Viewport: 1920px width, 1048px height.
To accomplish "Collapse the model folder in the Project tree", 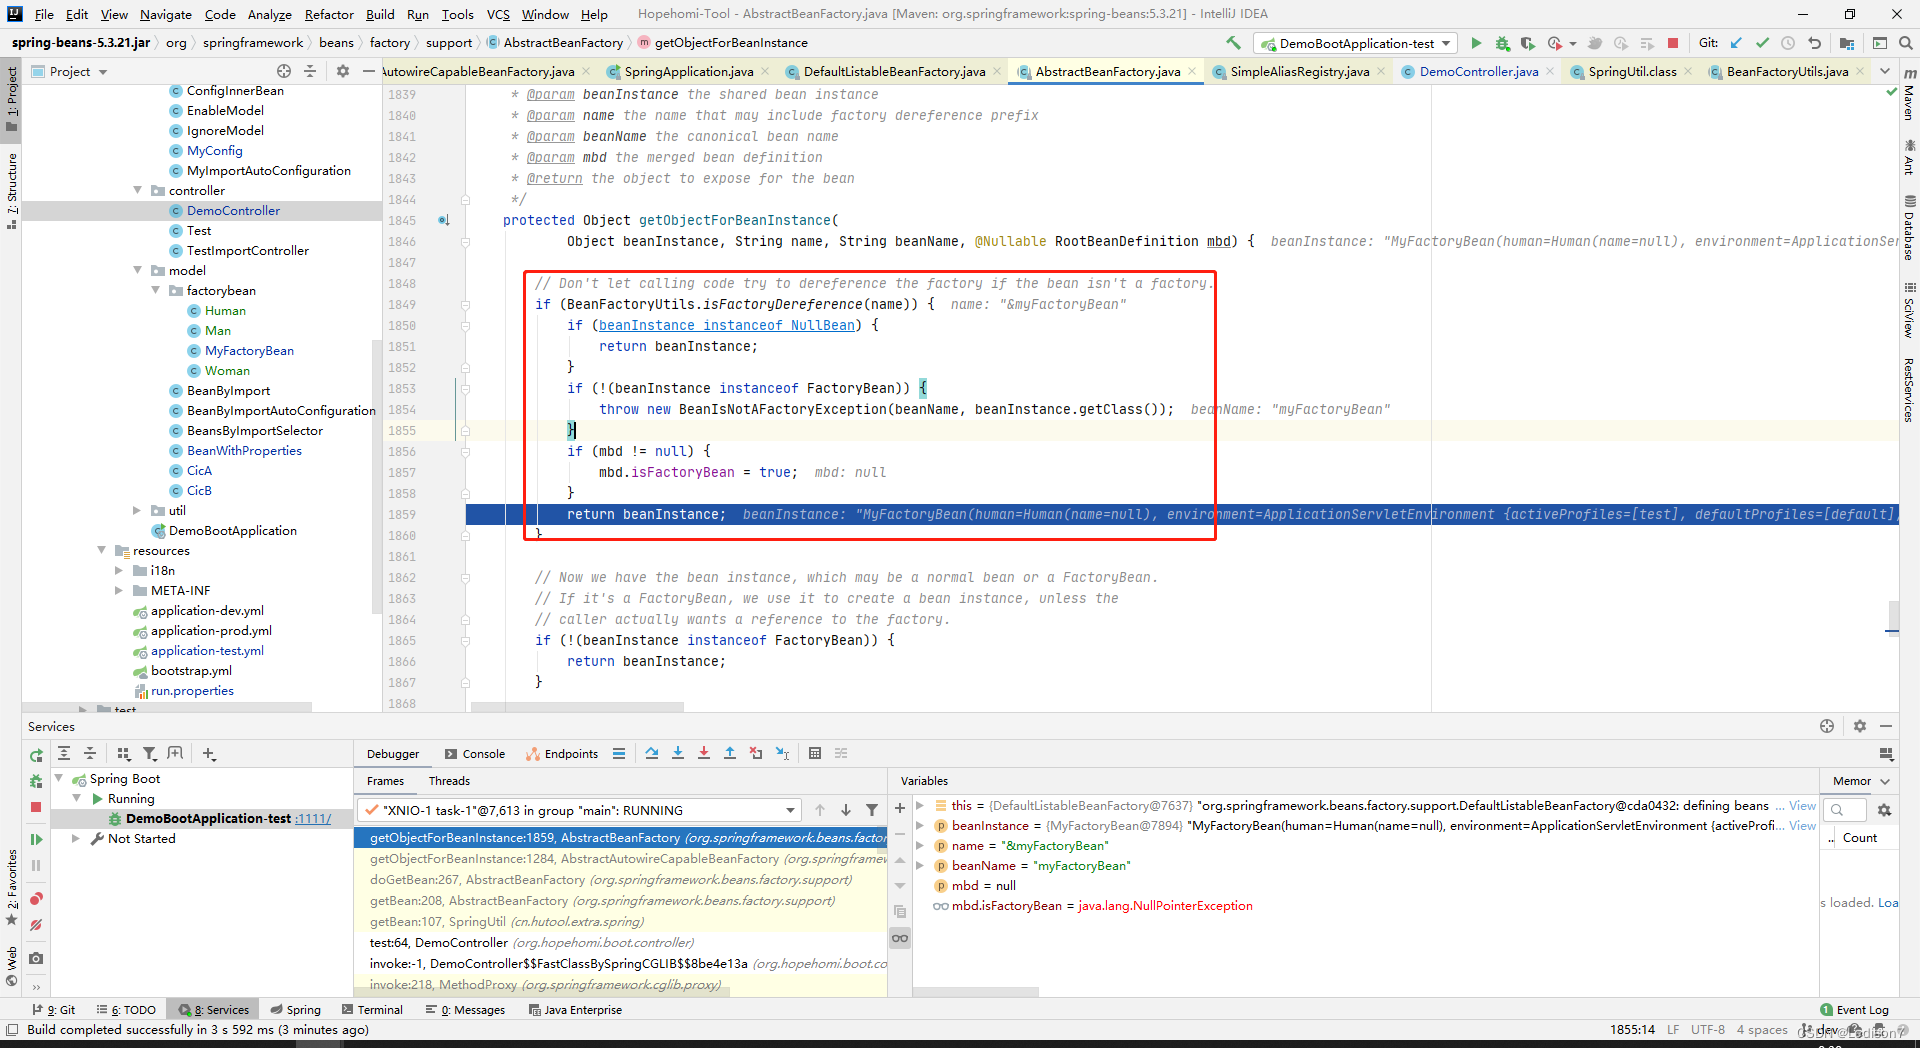I will pyautogui.click(x=137, y=270).
